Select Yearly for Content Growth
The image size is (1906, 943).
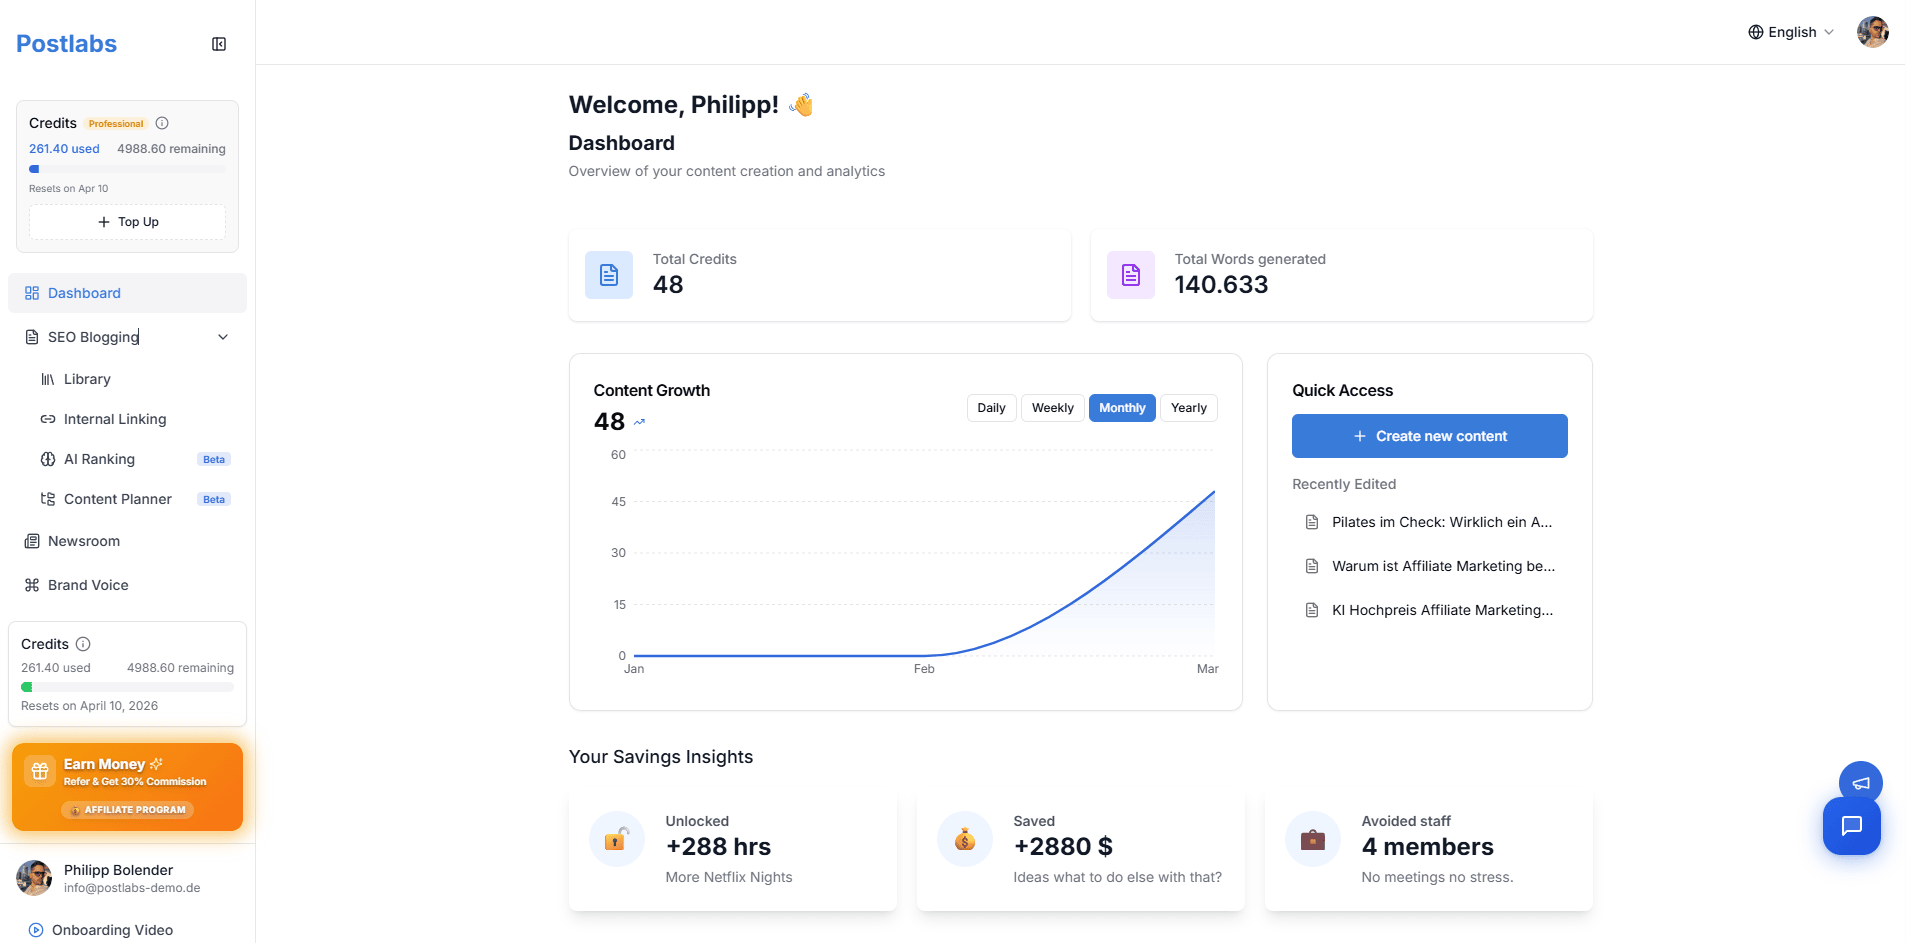(x=1188, y=407)
